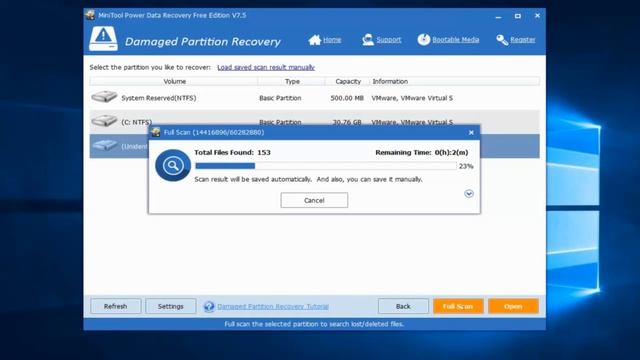Click the Register key icon

(x=502, y=40)
